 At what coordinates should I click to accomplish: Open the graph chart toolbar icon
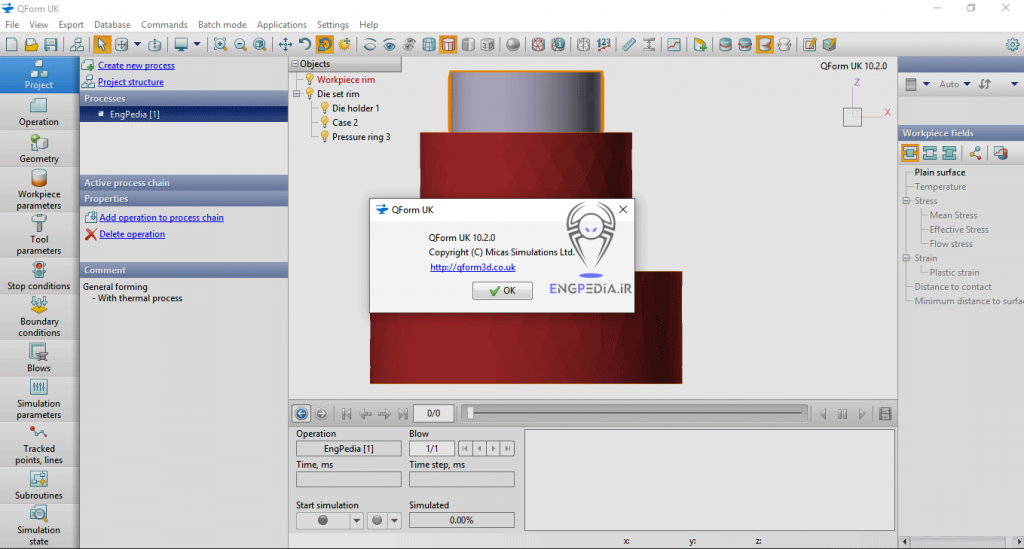674,44
